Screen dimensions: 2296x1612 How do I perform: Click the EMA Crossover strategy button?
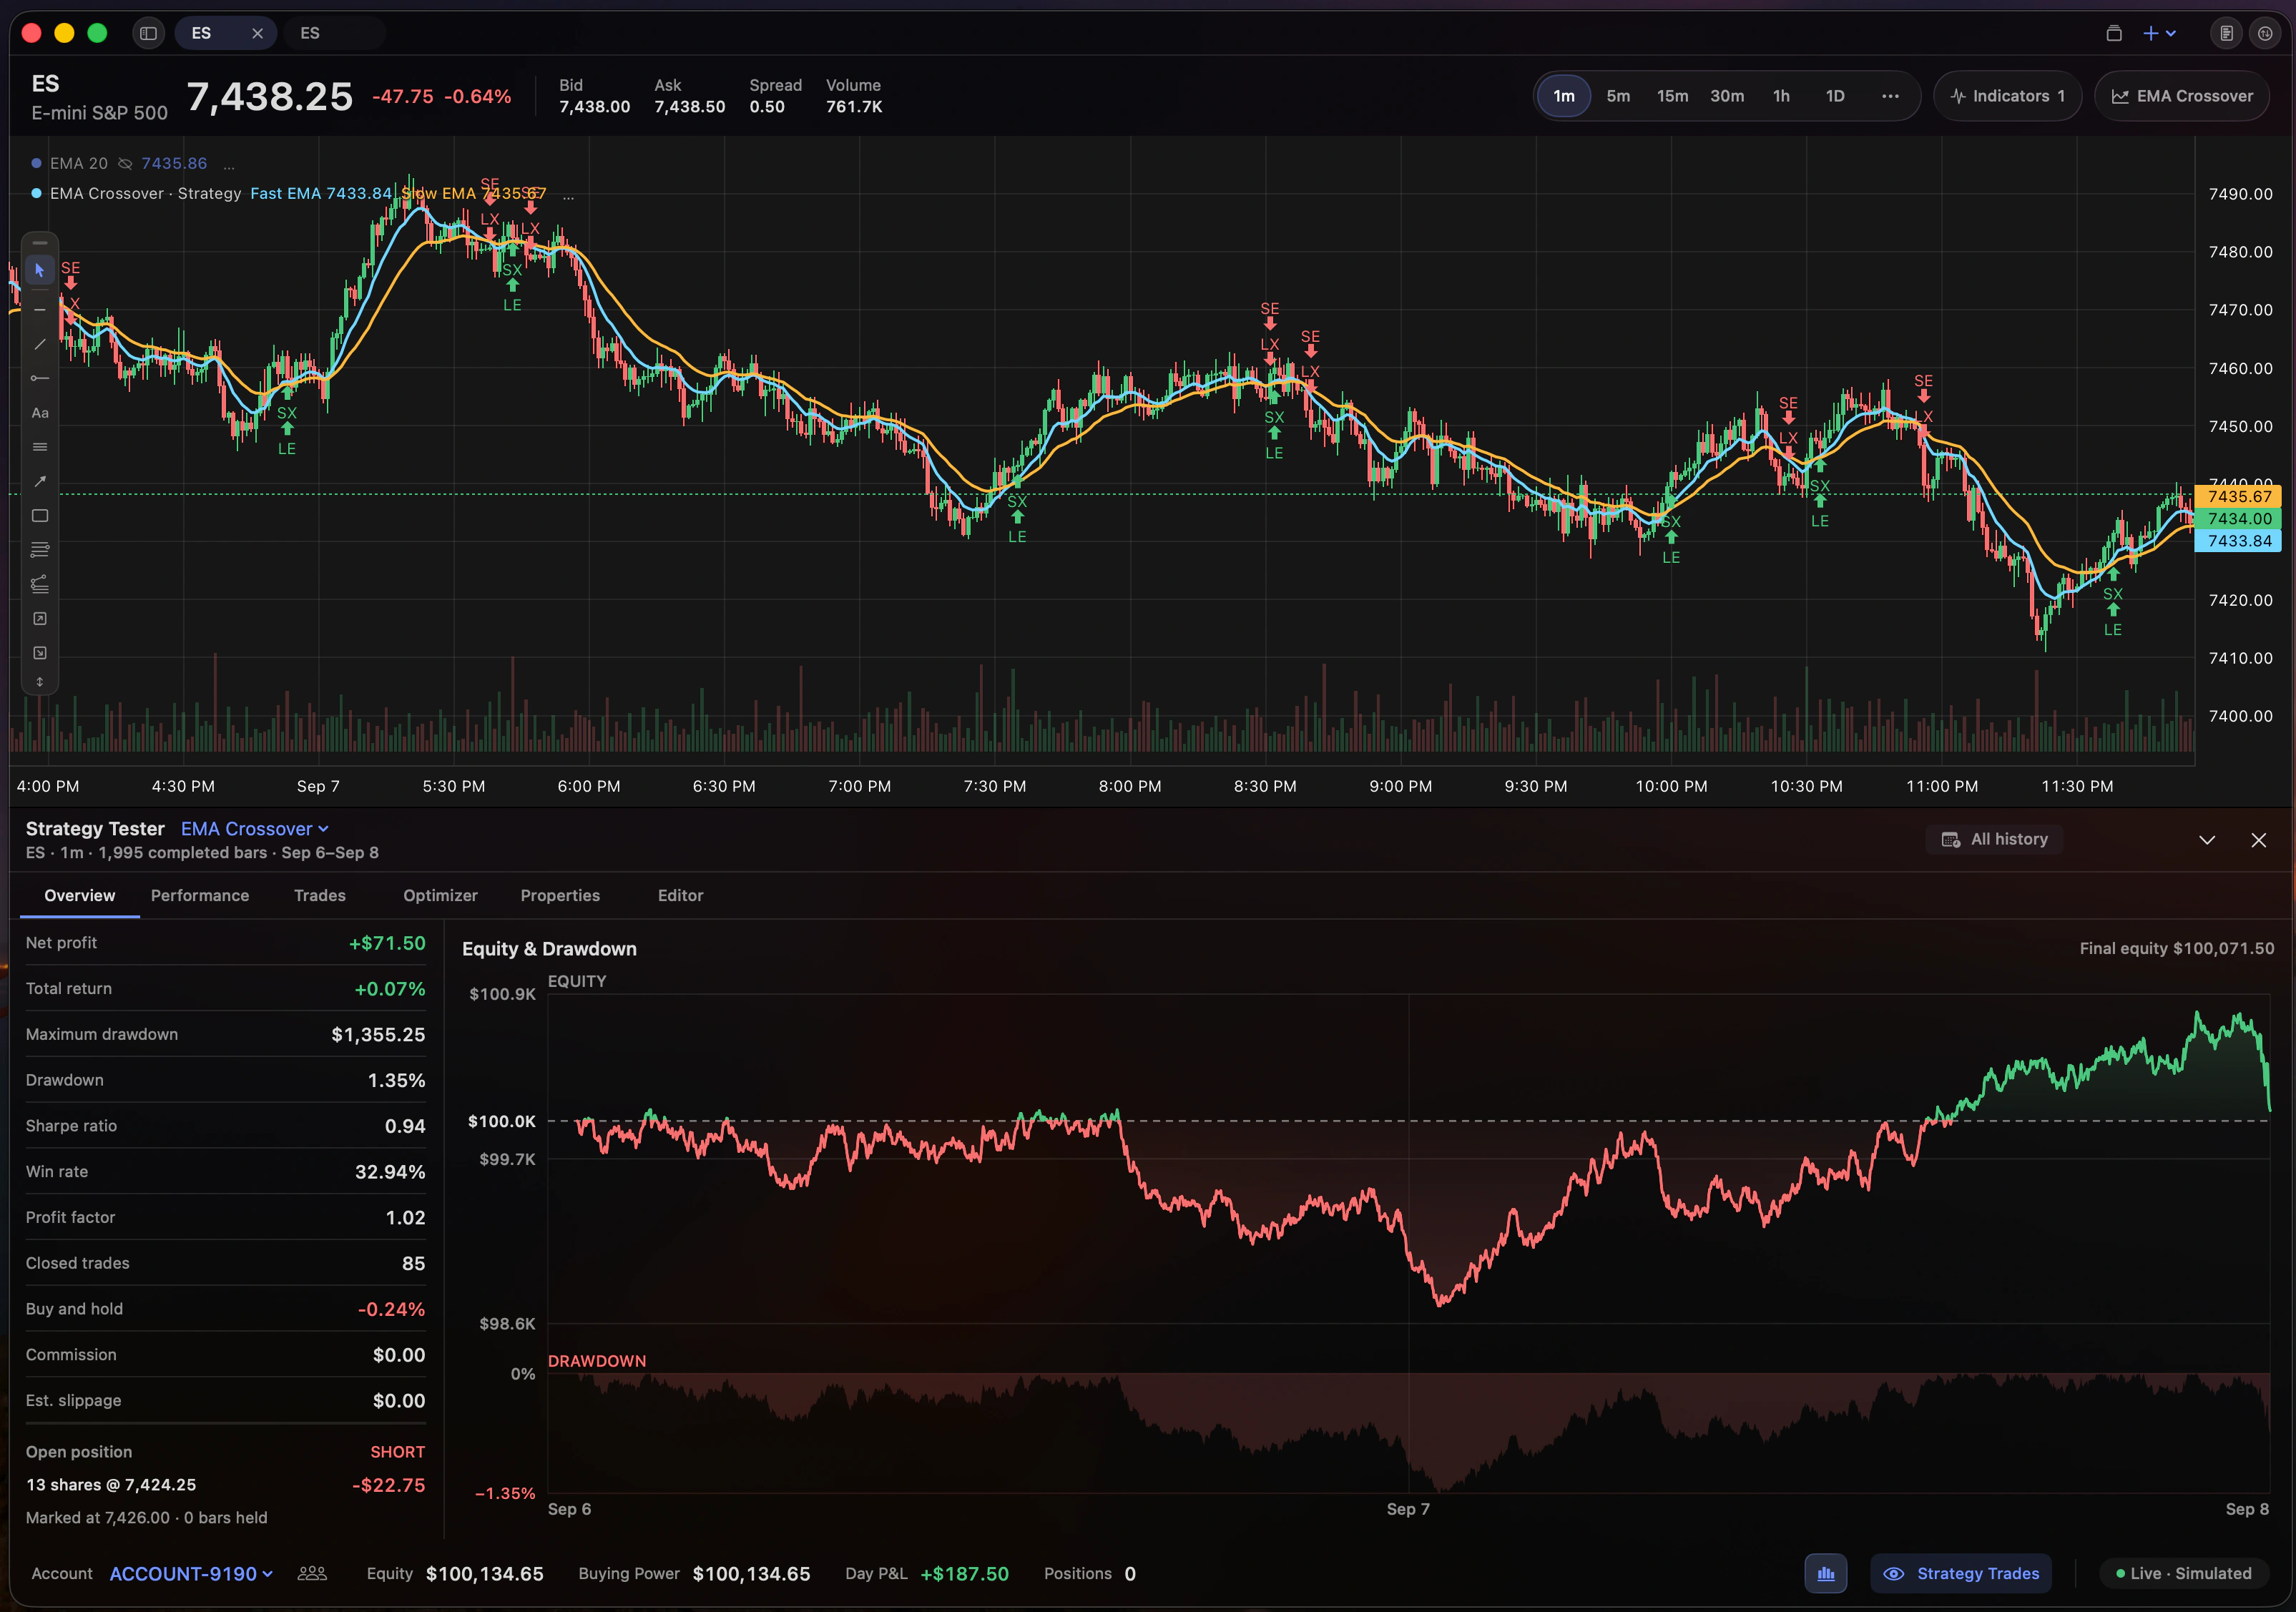pyautogui.click(x=2181, y=96)
